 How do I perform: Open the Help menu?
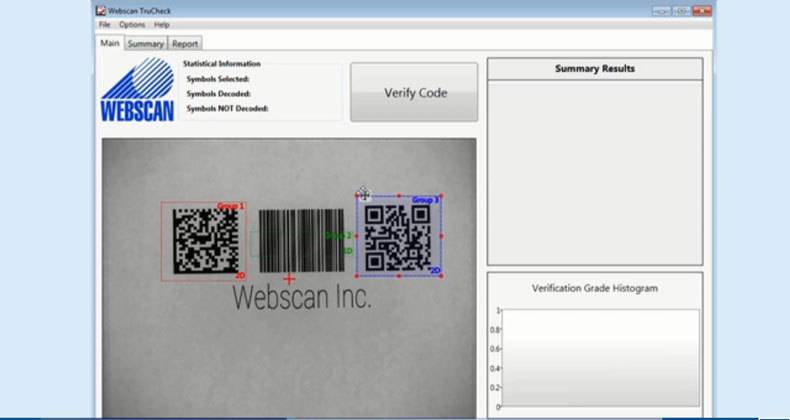point(161,24)
